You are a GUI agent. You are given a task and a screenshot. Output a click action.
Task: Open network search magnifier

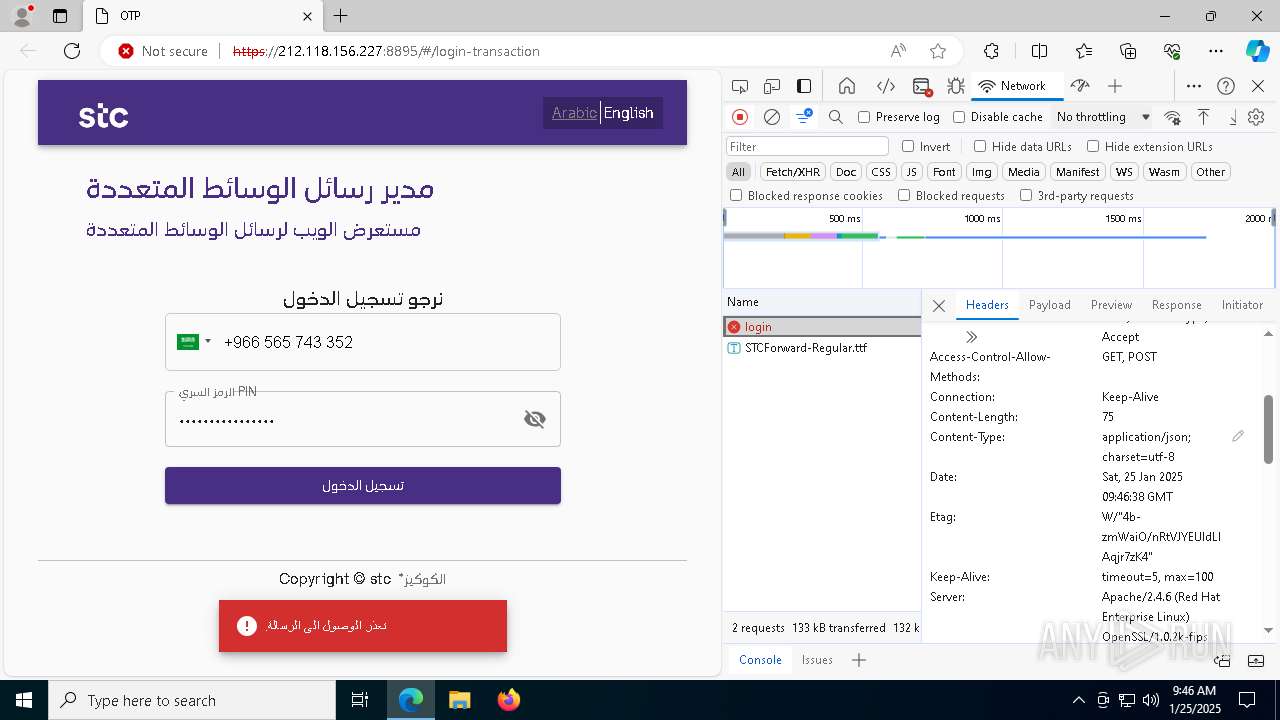[836, 117]
